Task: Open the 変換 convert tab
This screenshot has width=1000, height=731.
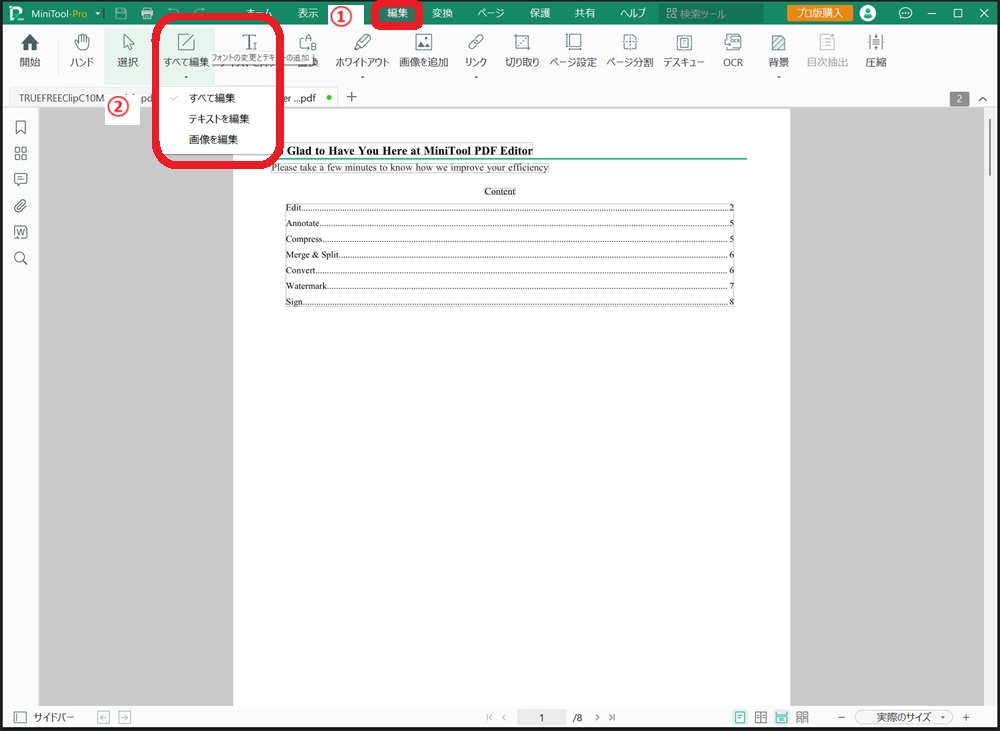Action: (442, 13)
